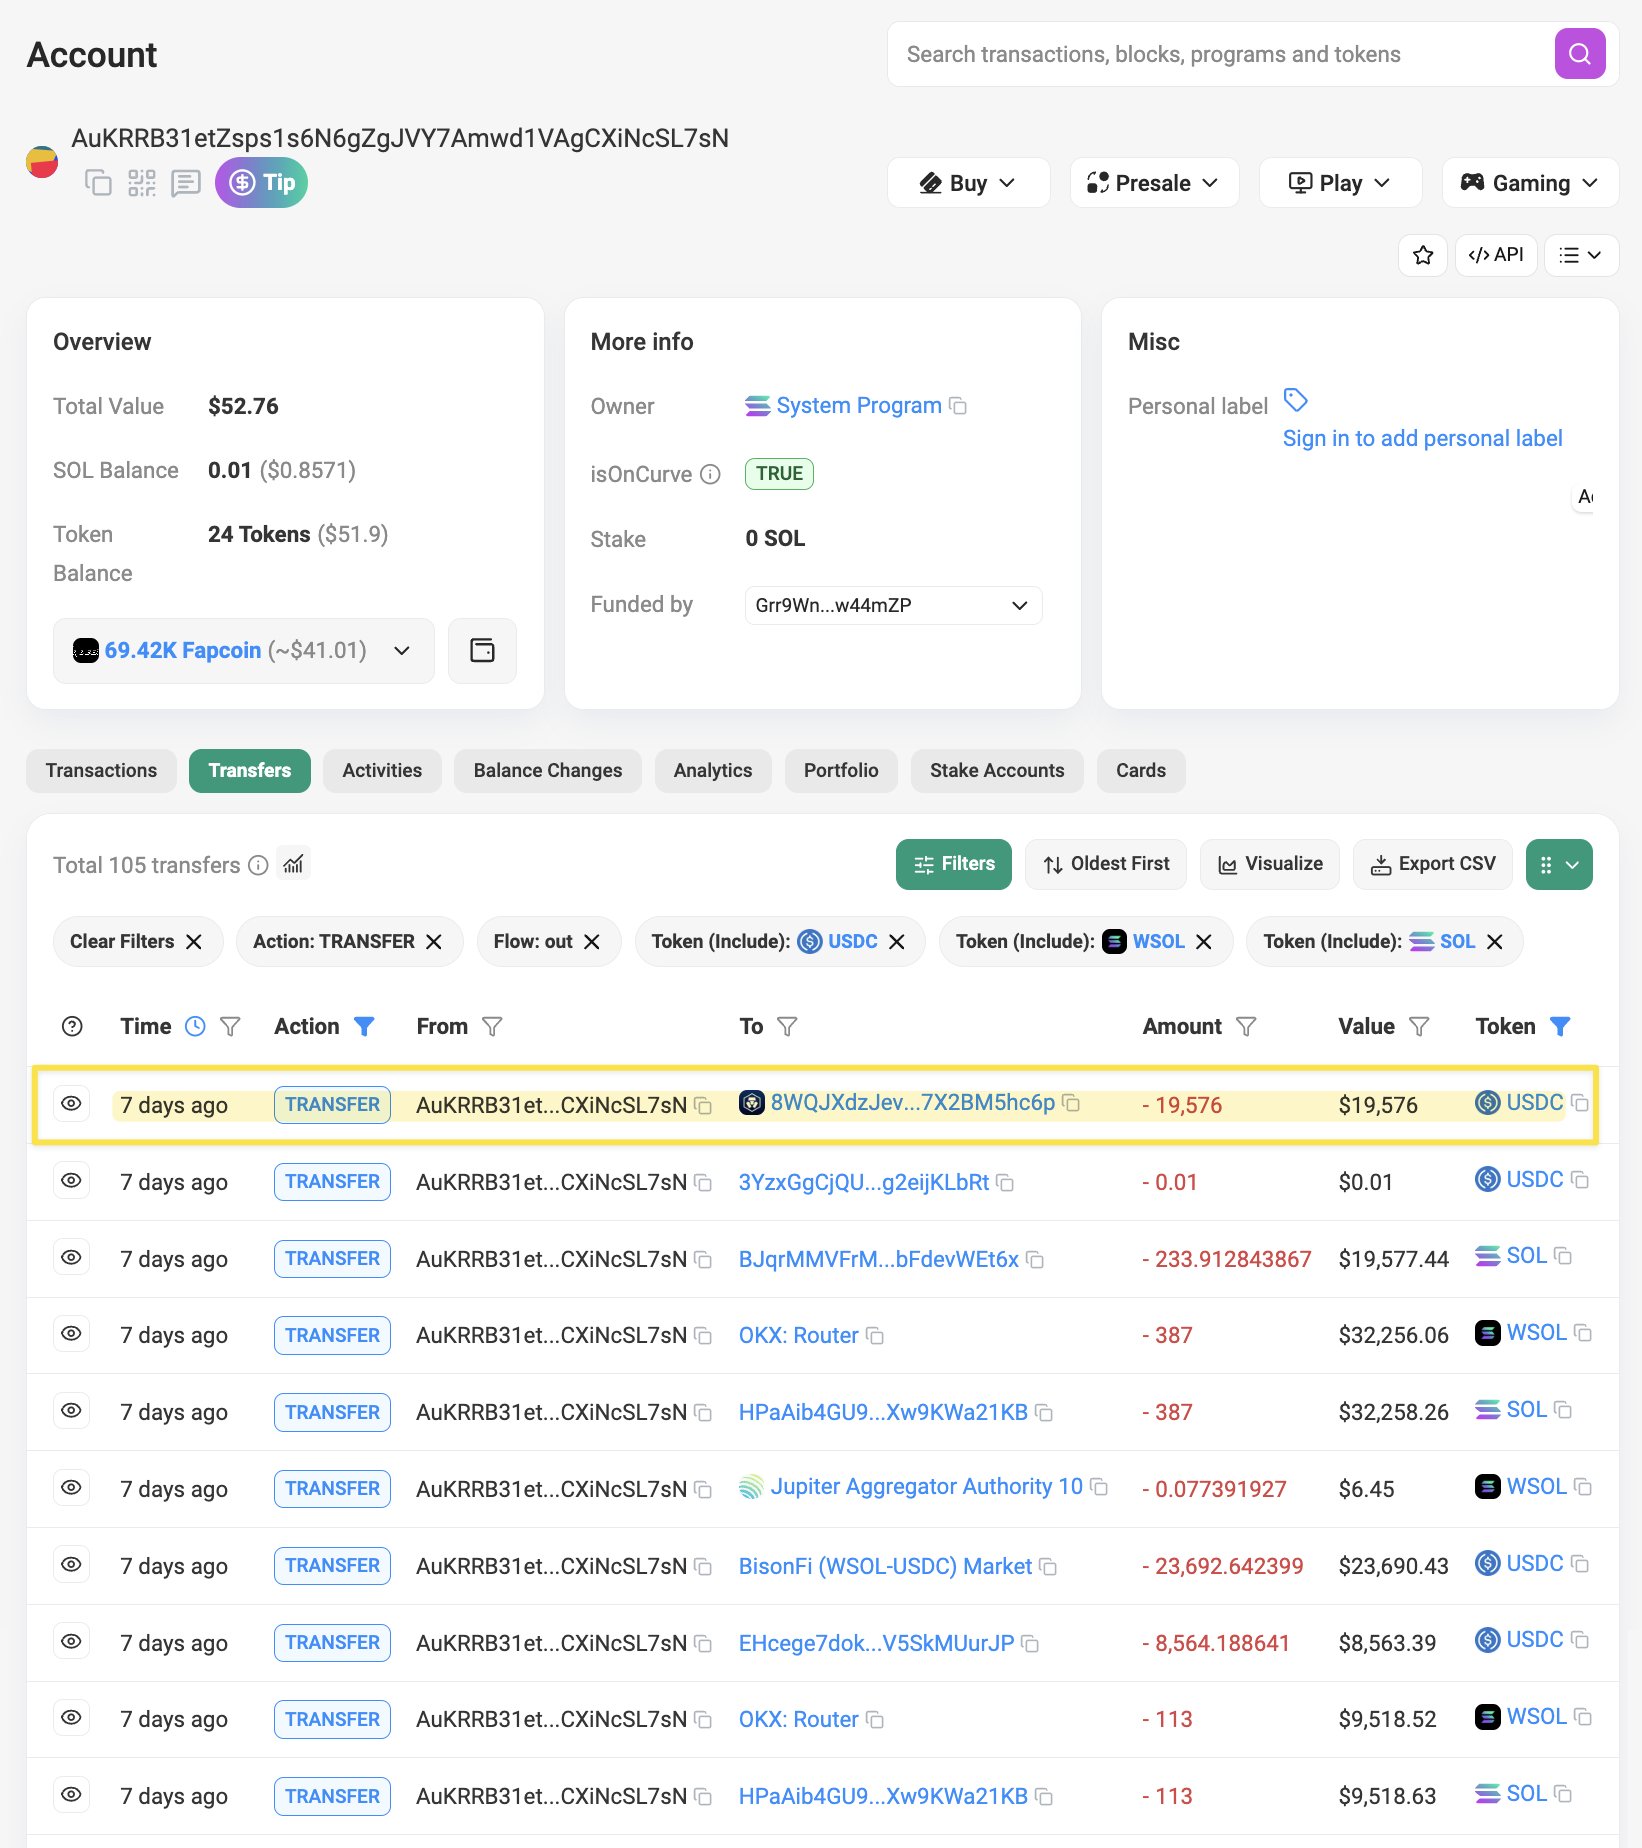Switch to the Balance Changes tab
Screen dimensions: 1642x1848
548,771
